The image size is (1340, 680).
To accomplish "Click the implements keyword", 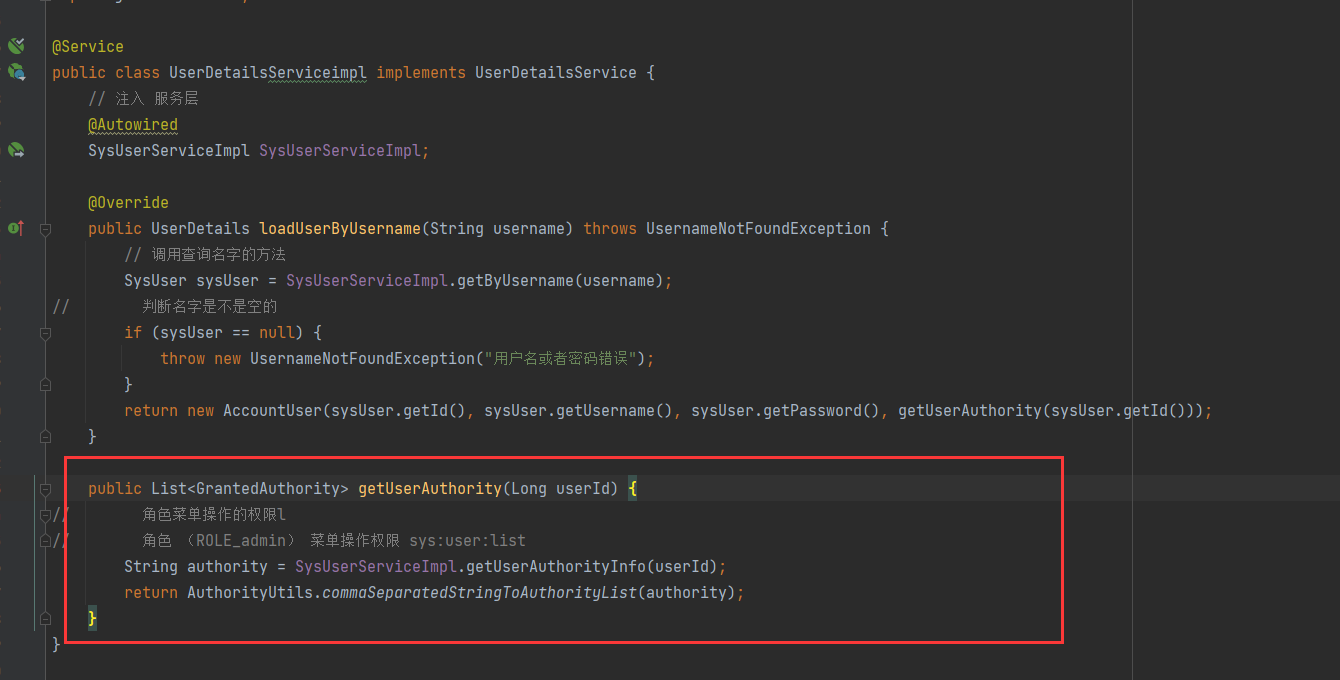I will 421,73.
